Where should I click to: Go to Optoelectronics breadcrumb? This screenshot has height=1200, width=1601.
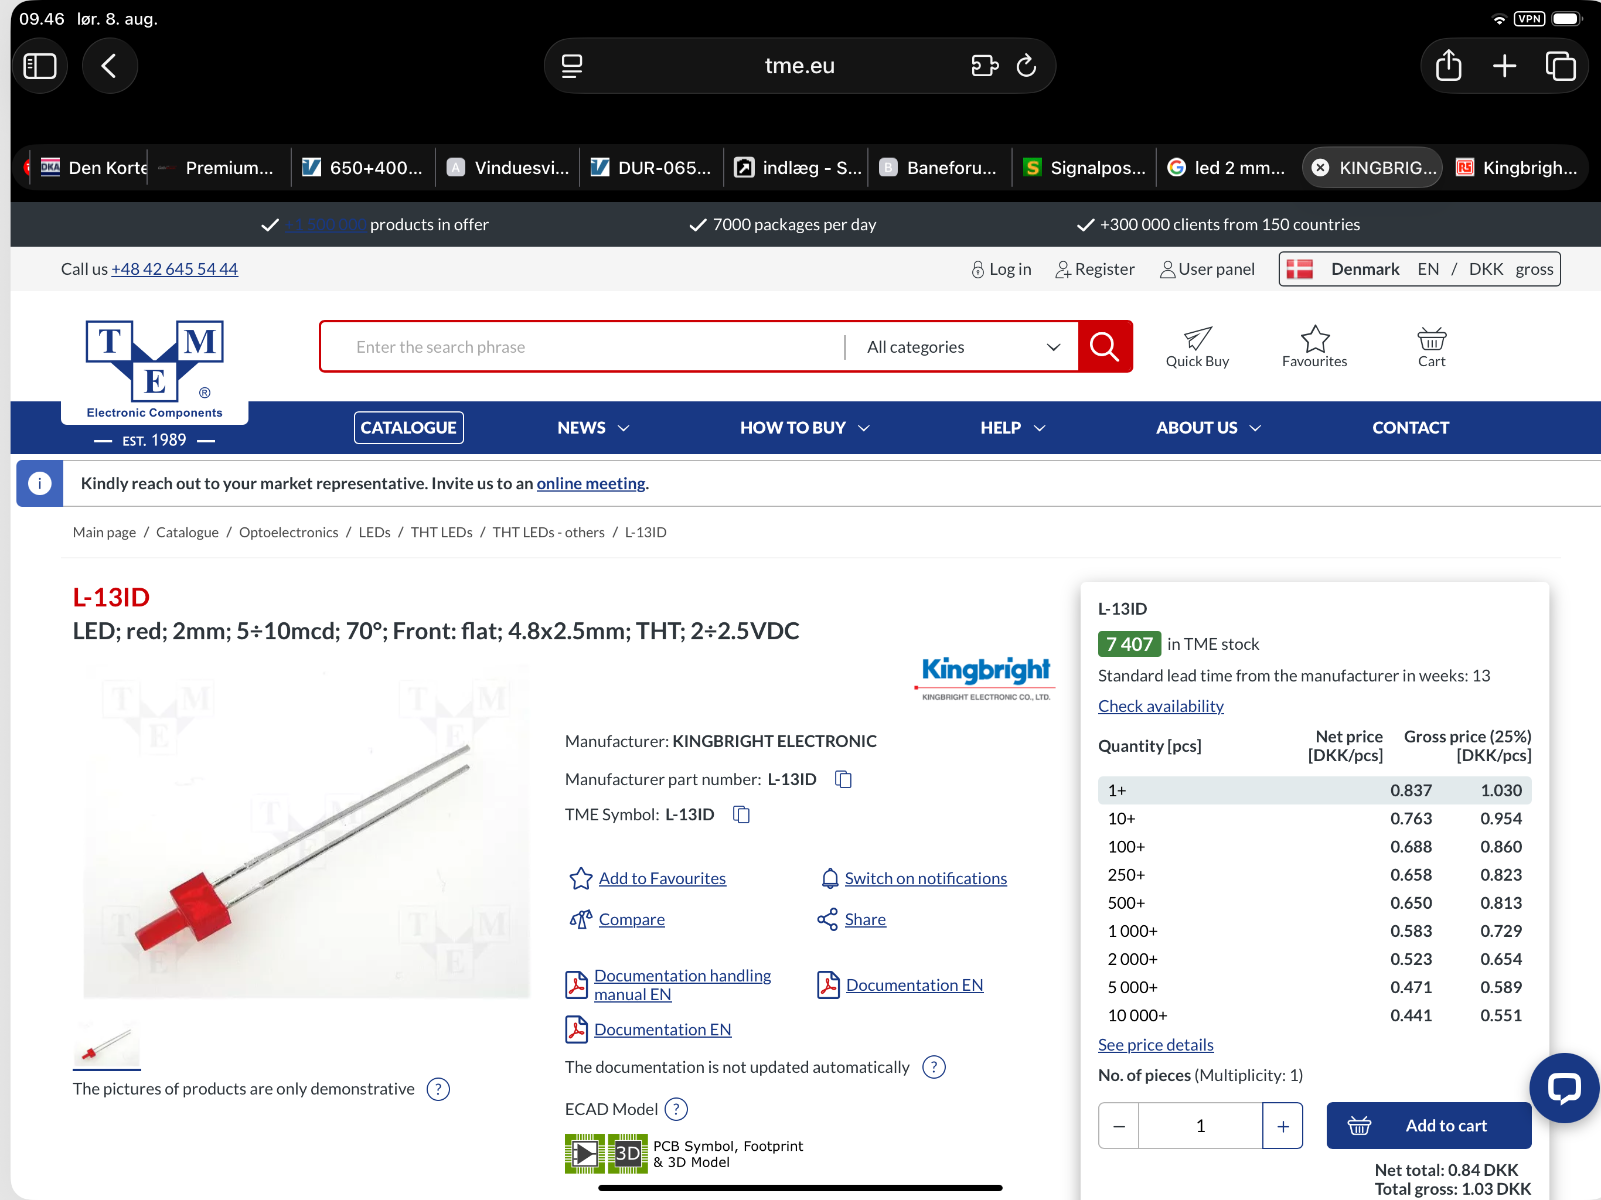tap(289, 532)
